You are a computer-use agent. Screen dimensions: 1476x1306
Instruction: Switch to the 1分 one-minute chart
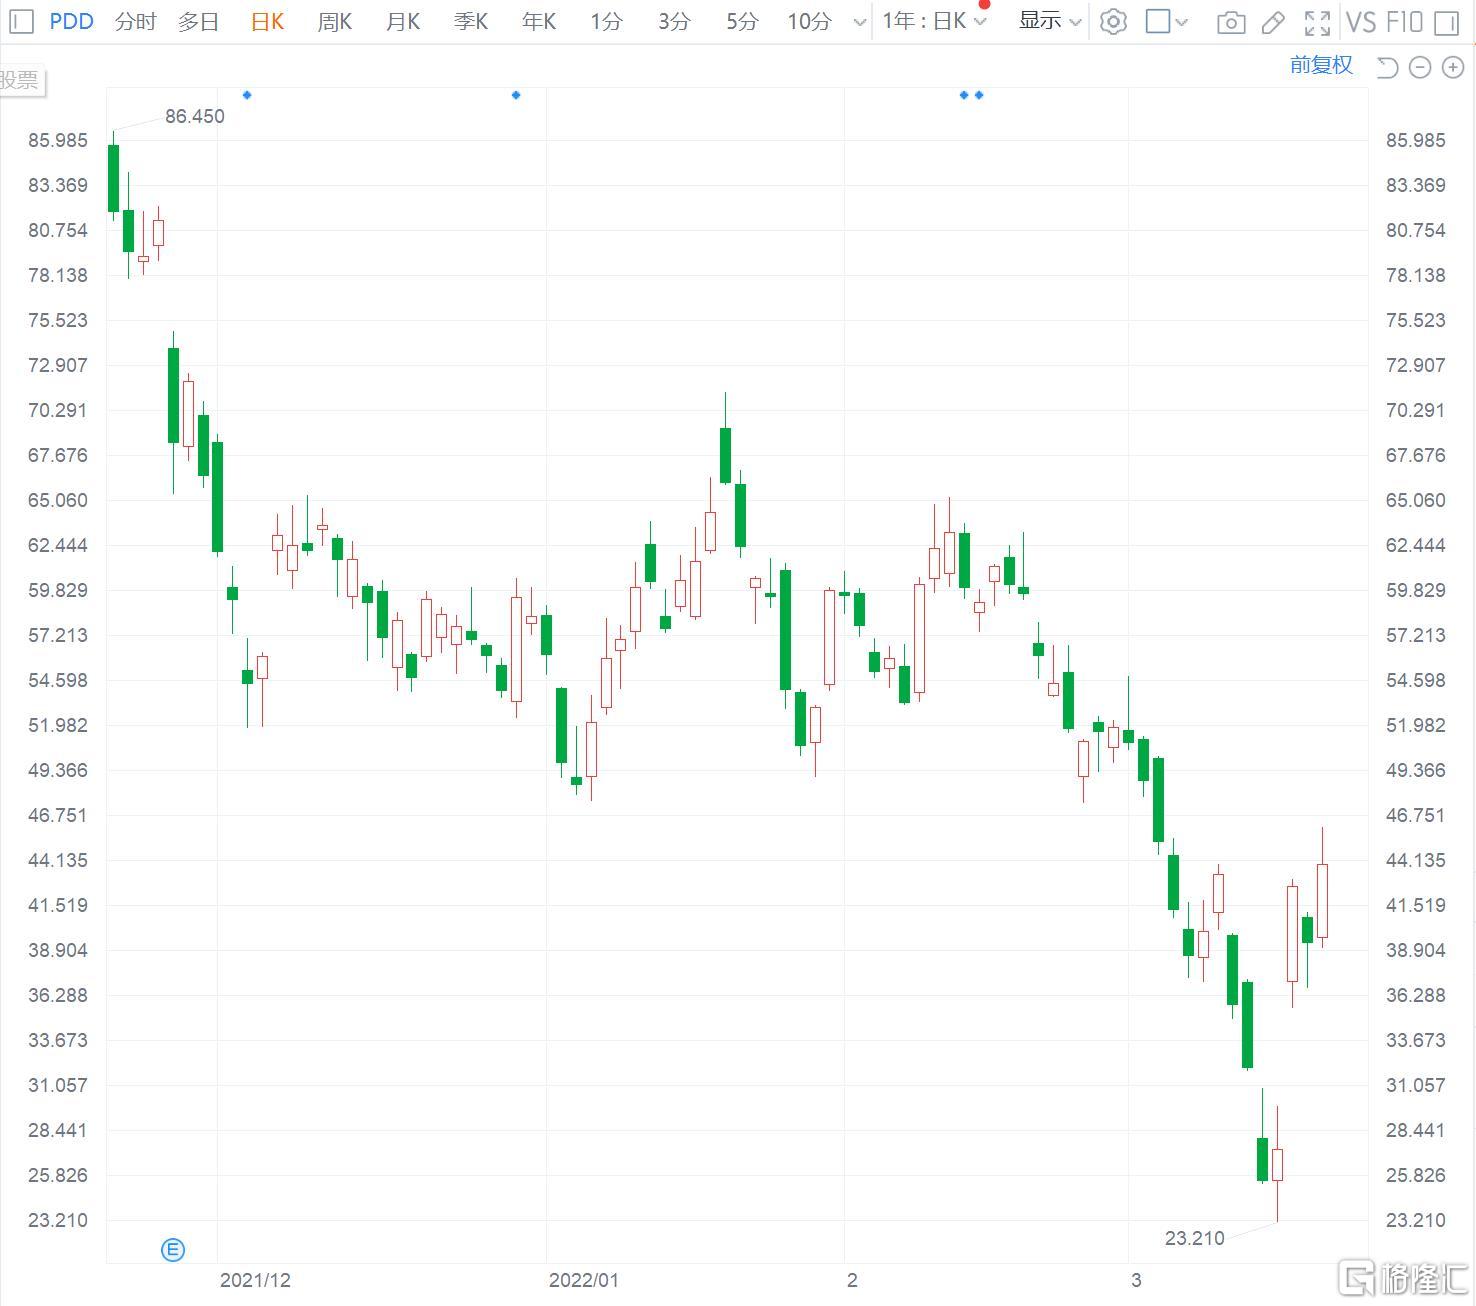pyautogui.click(x=606, y=21)
